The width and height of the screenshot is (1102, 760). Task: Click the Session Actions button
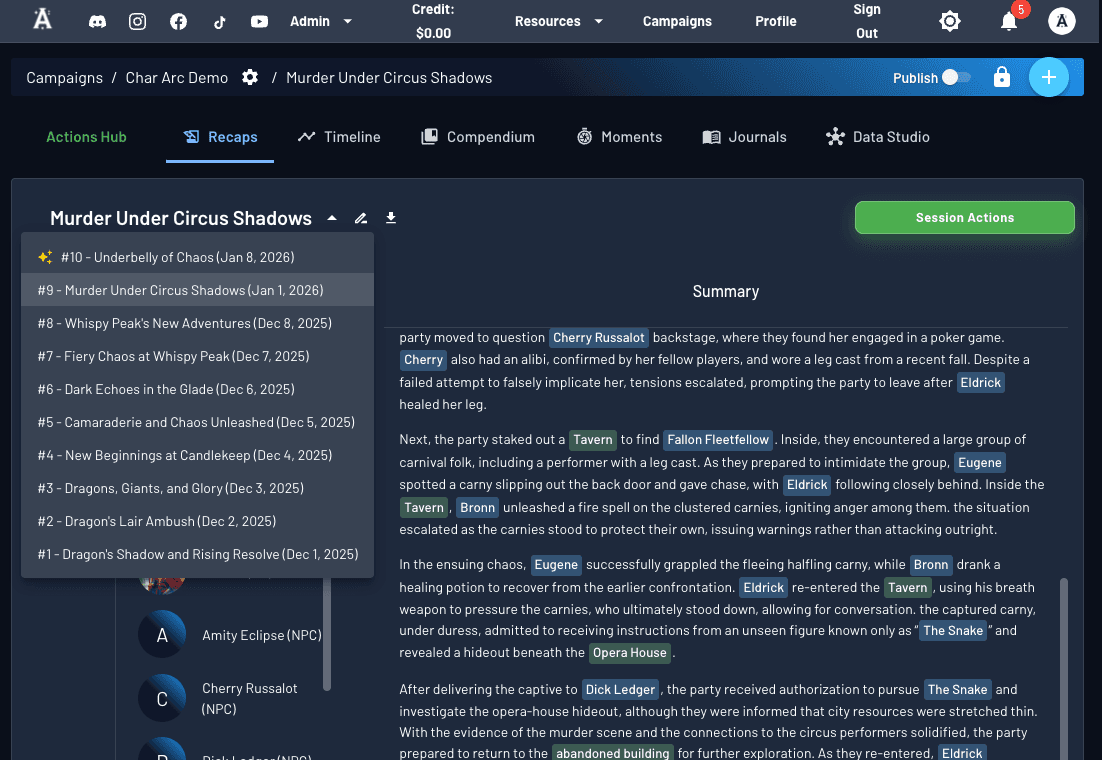[x=964, y=217]
